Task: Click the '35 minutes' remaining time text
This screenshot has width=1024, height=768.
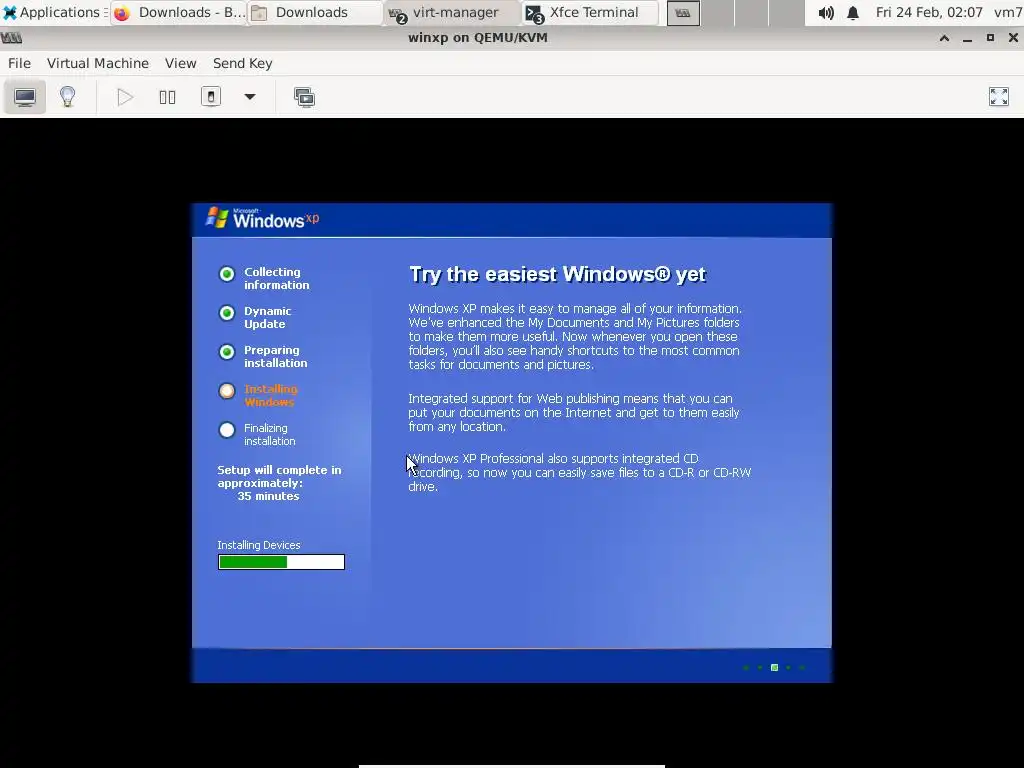Action: tap(268, 496)
